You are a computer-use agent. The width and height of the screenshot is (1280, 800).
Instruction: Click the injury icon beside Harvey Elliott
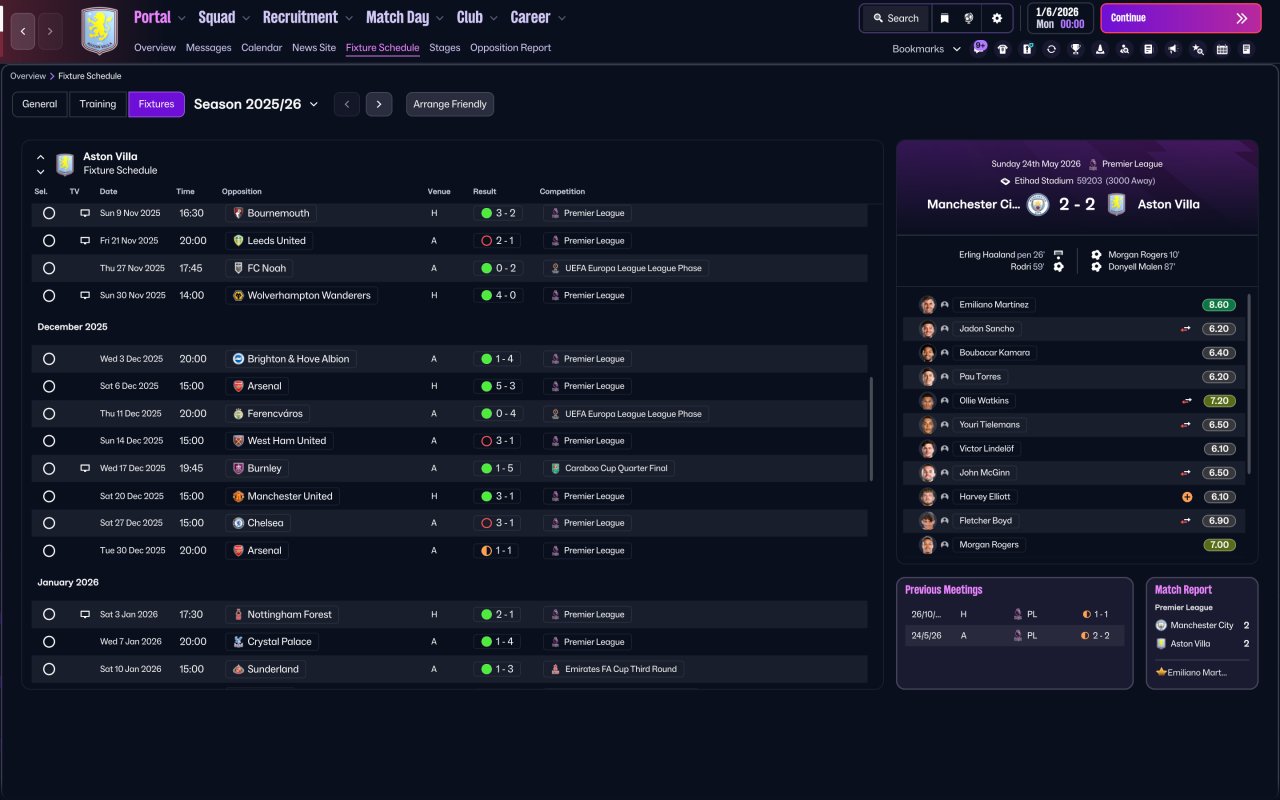coord(1187,497)
